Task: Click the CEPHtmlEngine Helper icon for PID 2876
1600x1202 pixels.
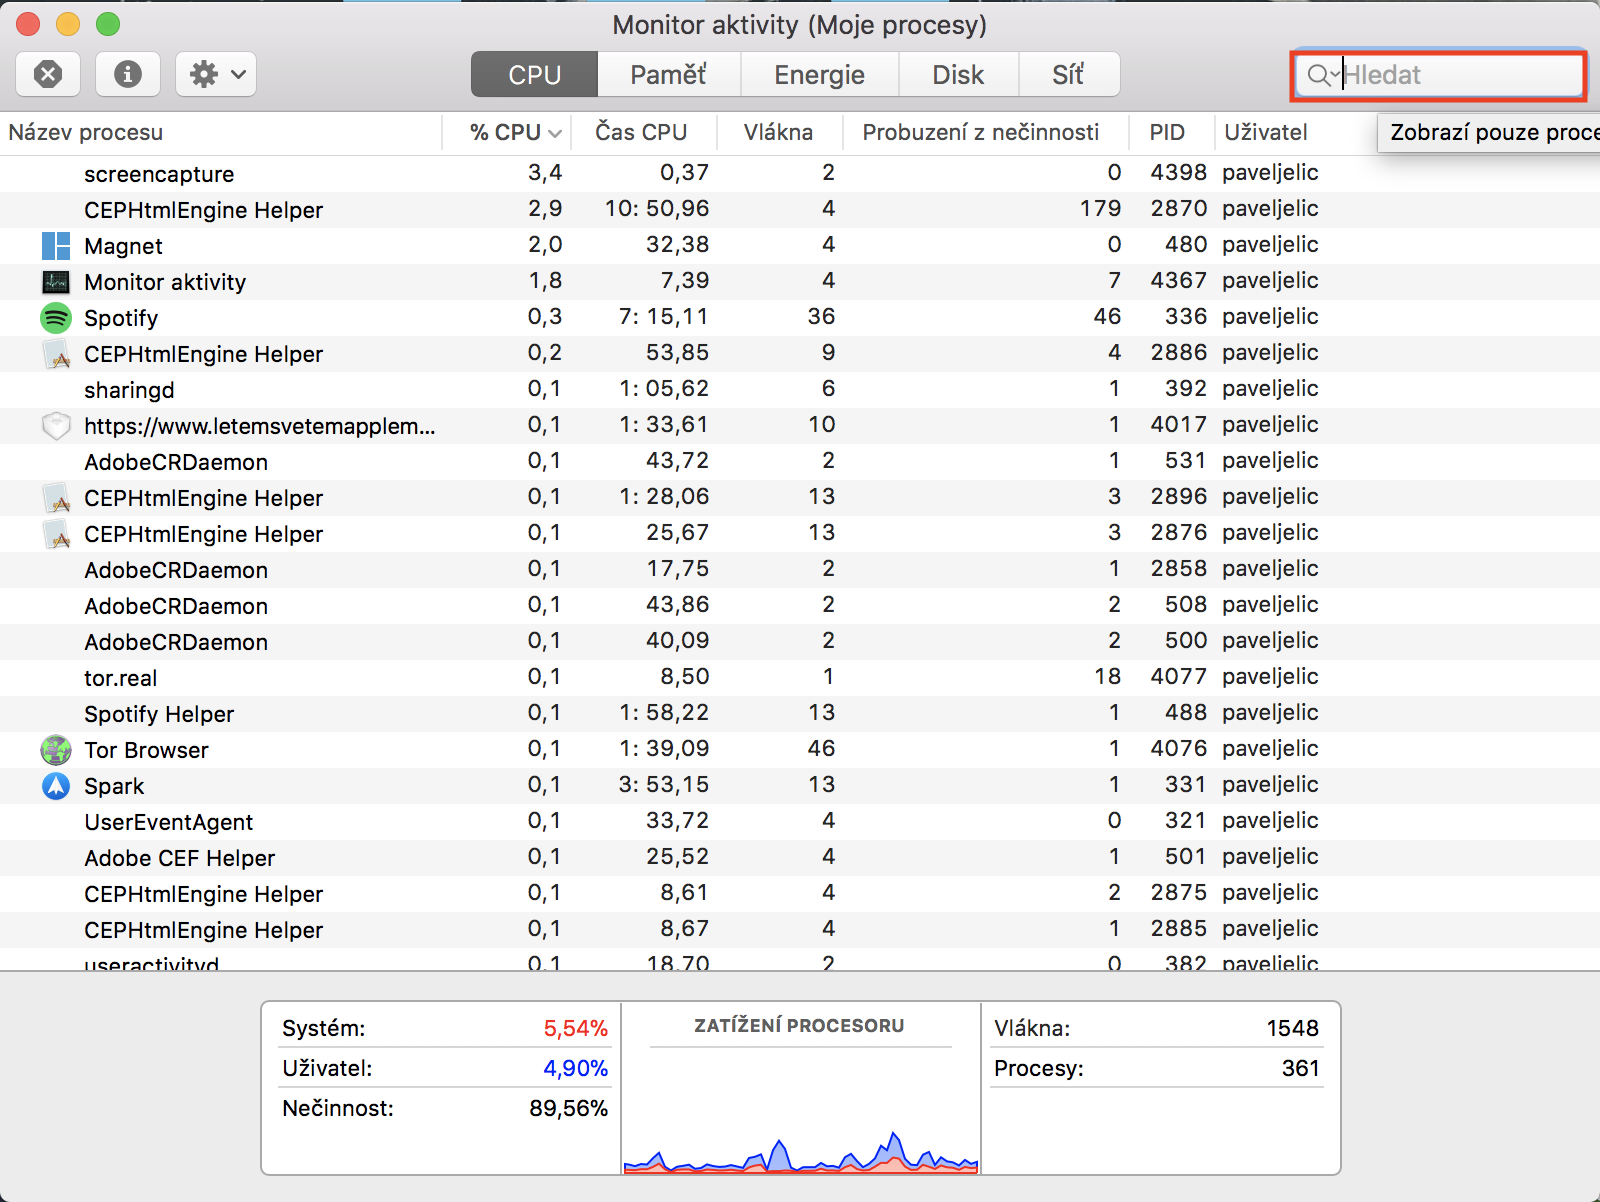Action: [x=56, y=534]
